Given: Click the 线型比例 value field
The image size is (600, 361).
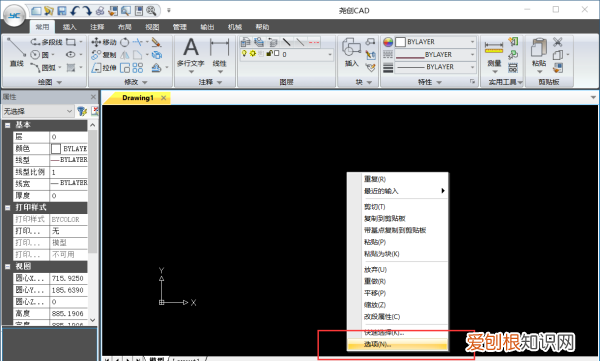Looking at the screenshot, I should [69, 172].
